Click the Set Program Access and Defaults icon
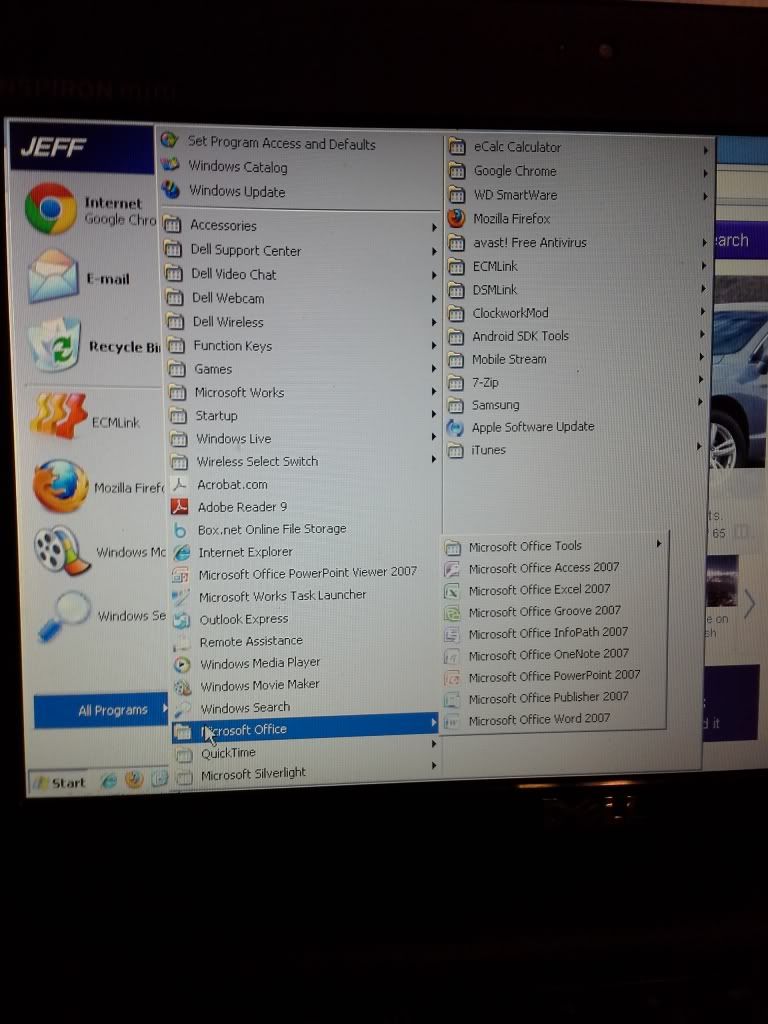 [169, 140]
